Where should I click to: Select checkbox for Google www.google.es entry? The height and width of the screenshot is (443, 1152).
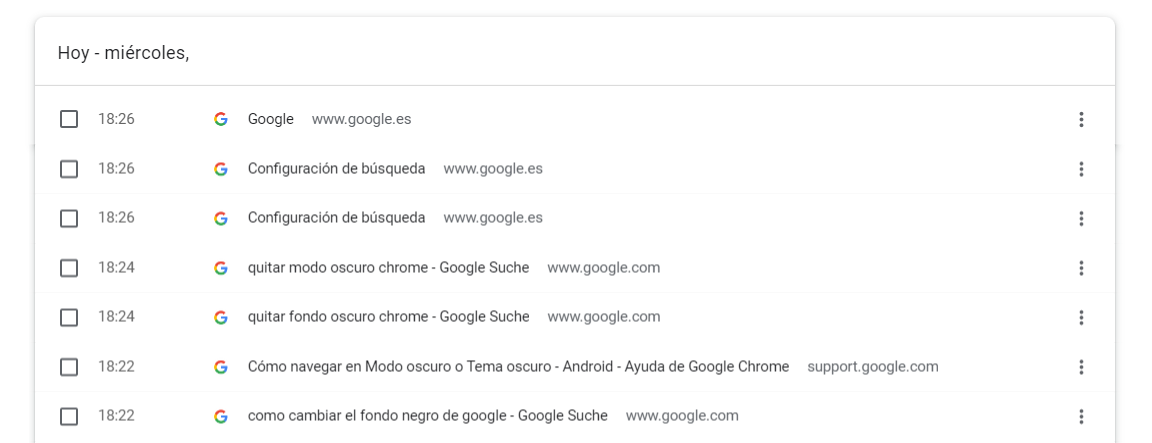pos(69,120)
